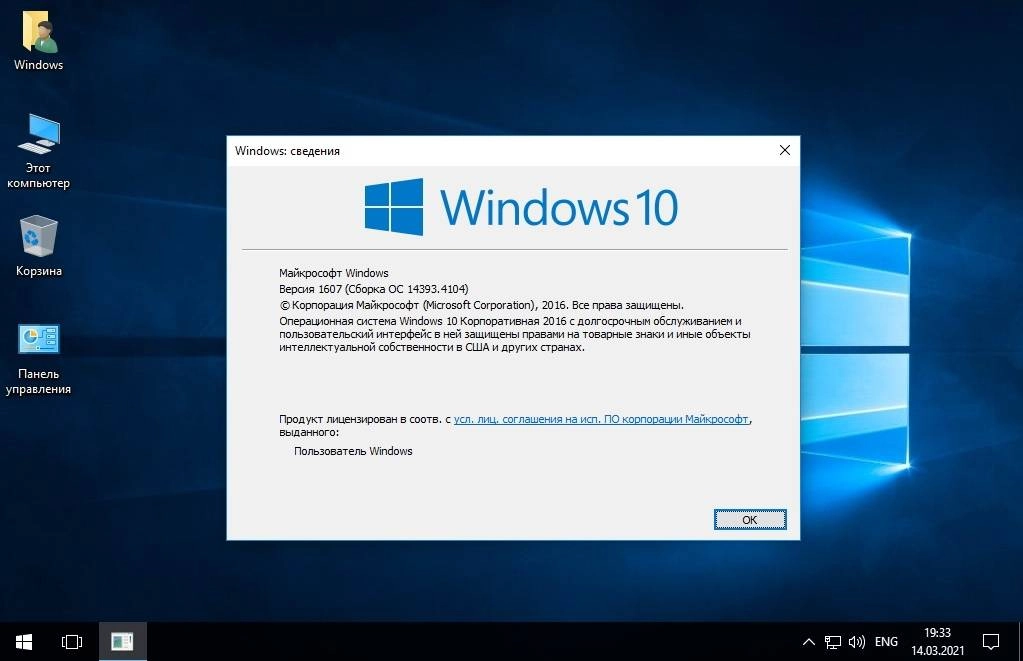Switch input language via ENG indicator
1023x661 pixels.
(x=886, y=642)
